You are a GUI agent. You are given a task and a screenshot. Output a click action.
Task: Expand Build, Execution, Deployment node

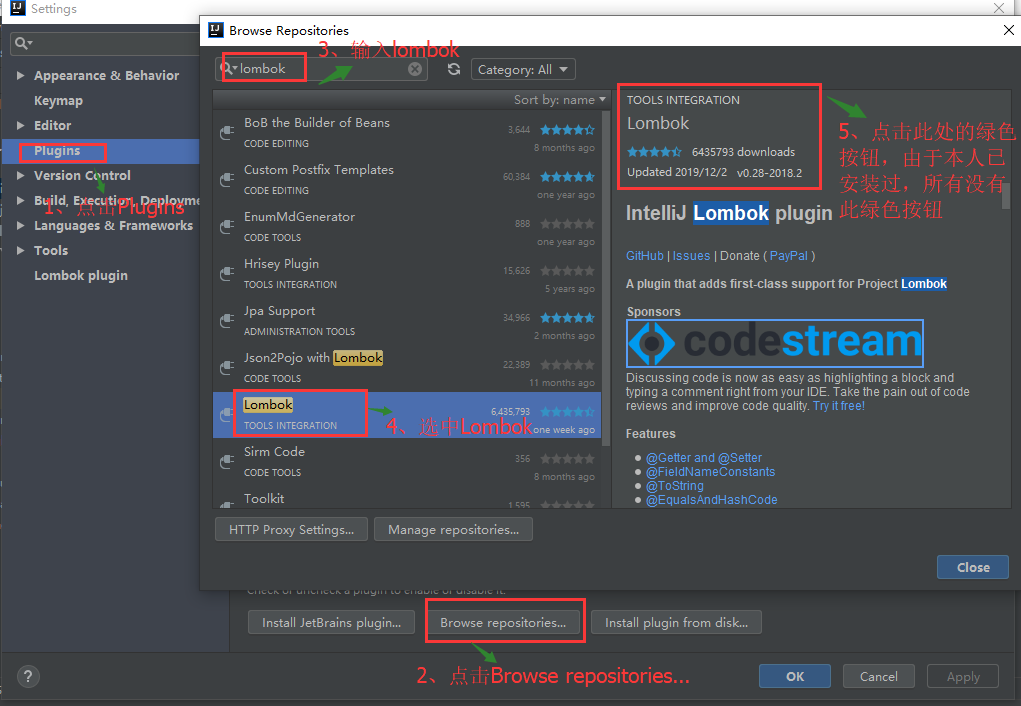tap(20, 200)
